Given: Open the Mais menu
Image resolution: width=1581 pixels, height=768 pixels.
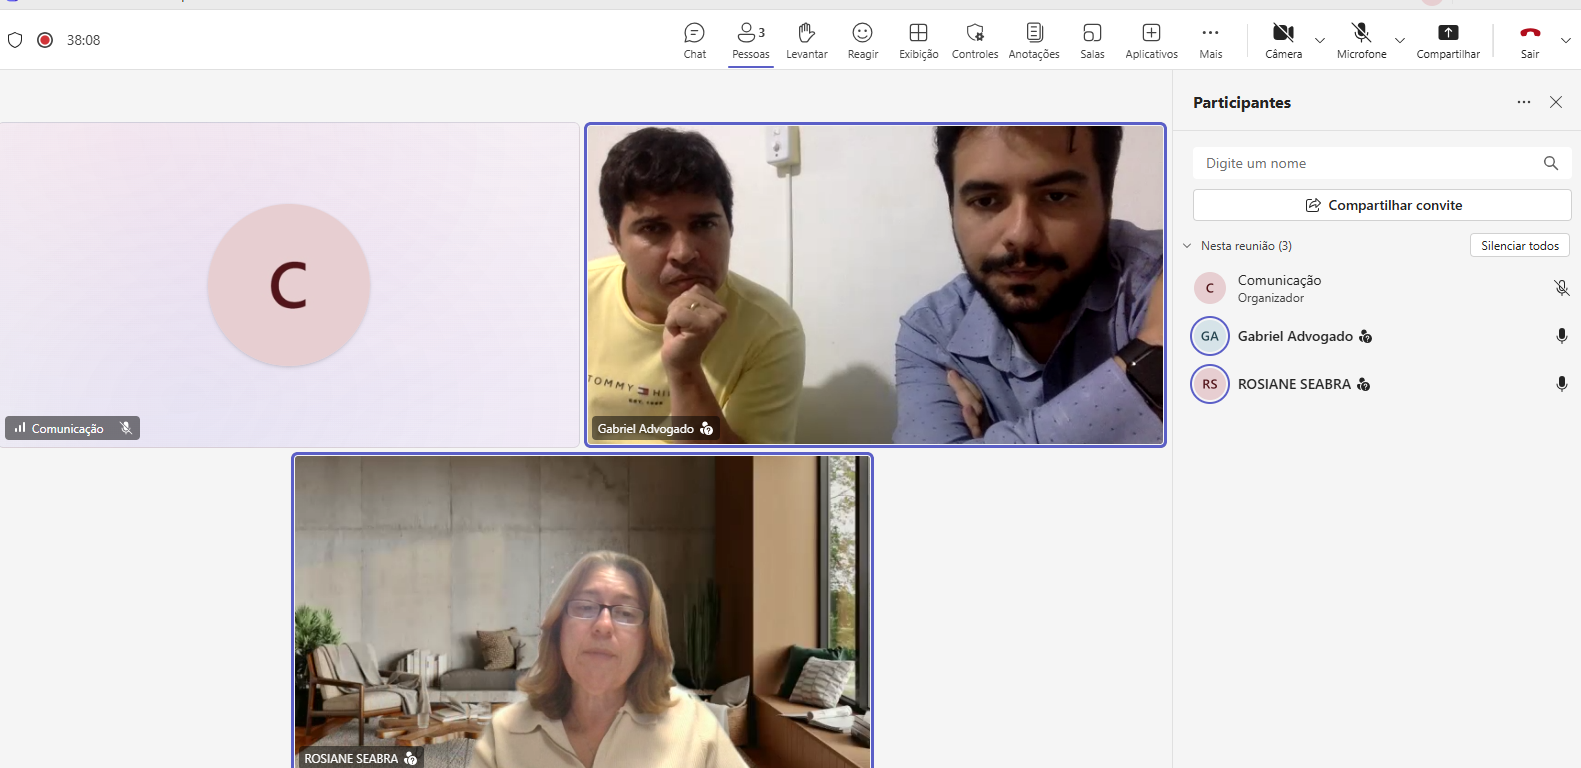Looking at the screenshot, I should [1210, 40].
